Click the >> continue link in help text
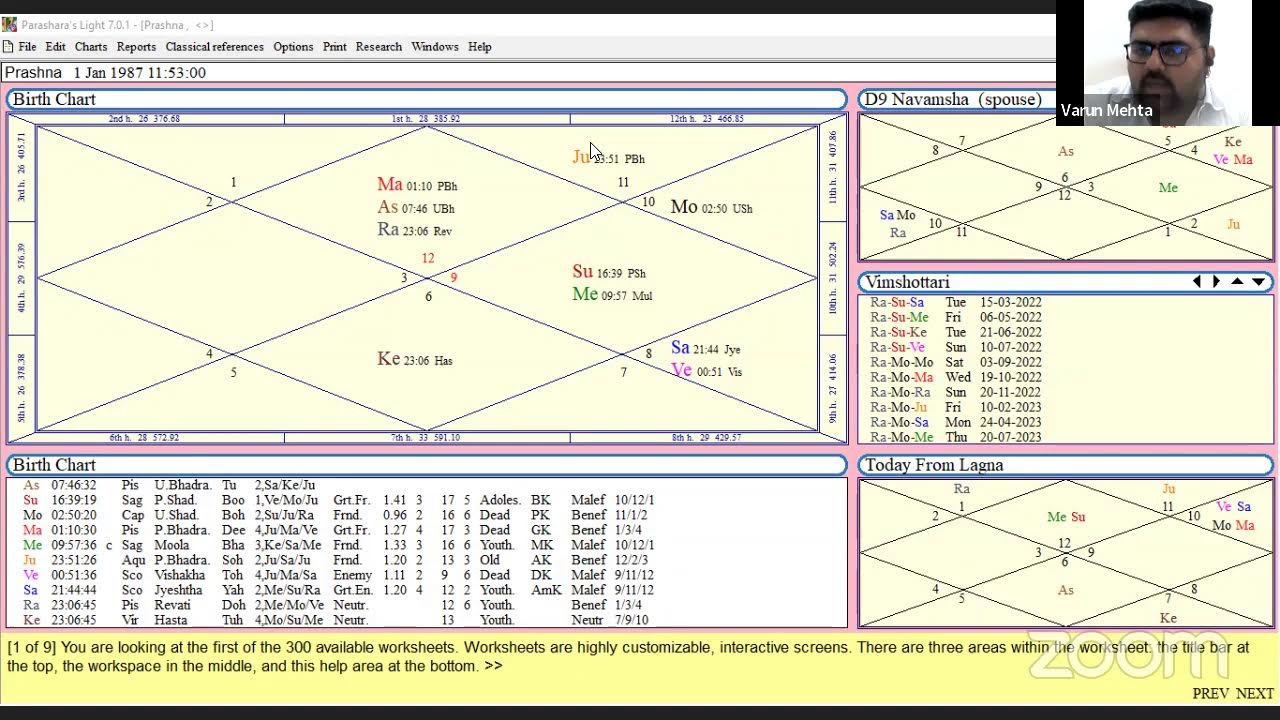The image size is (1280, 720). click(x=493, y=666)
